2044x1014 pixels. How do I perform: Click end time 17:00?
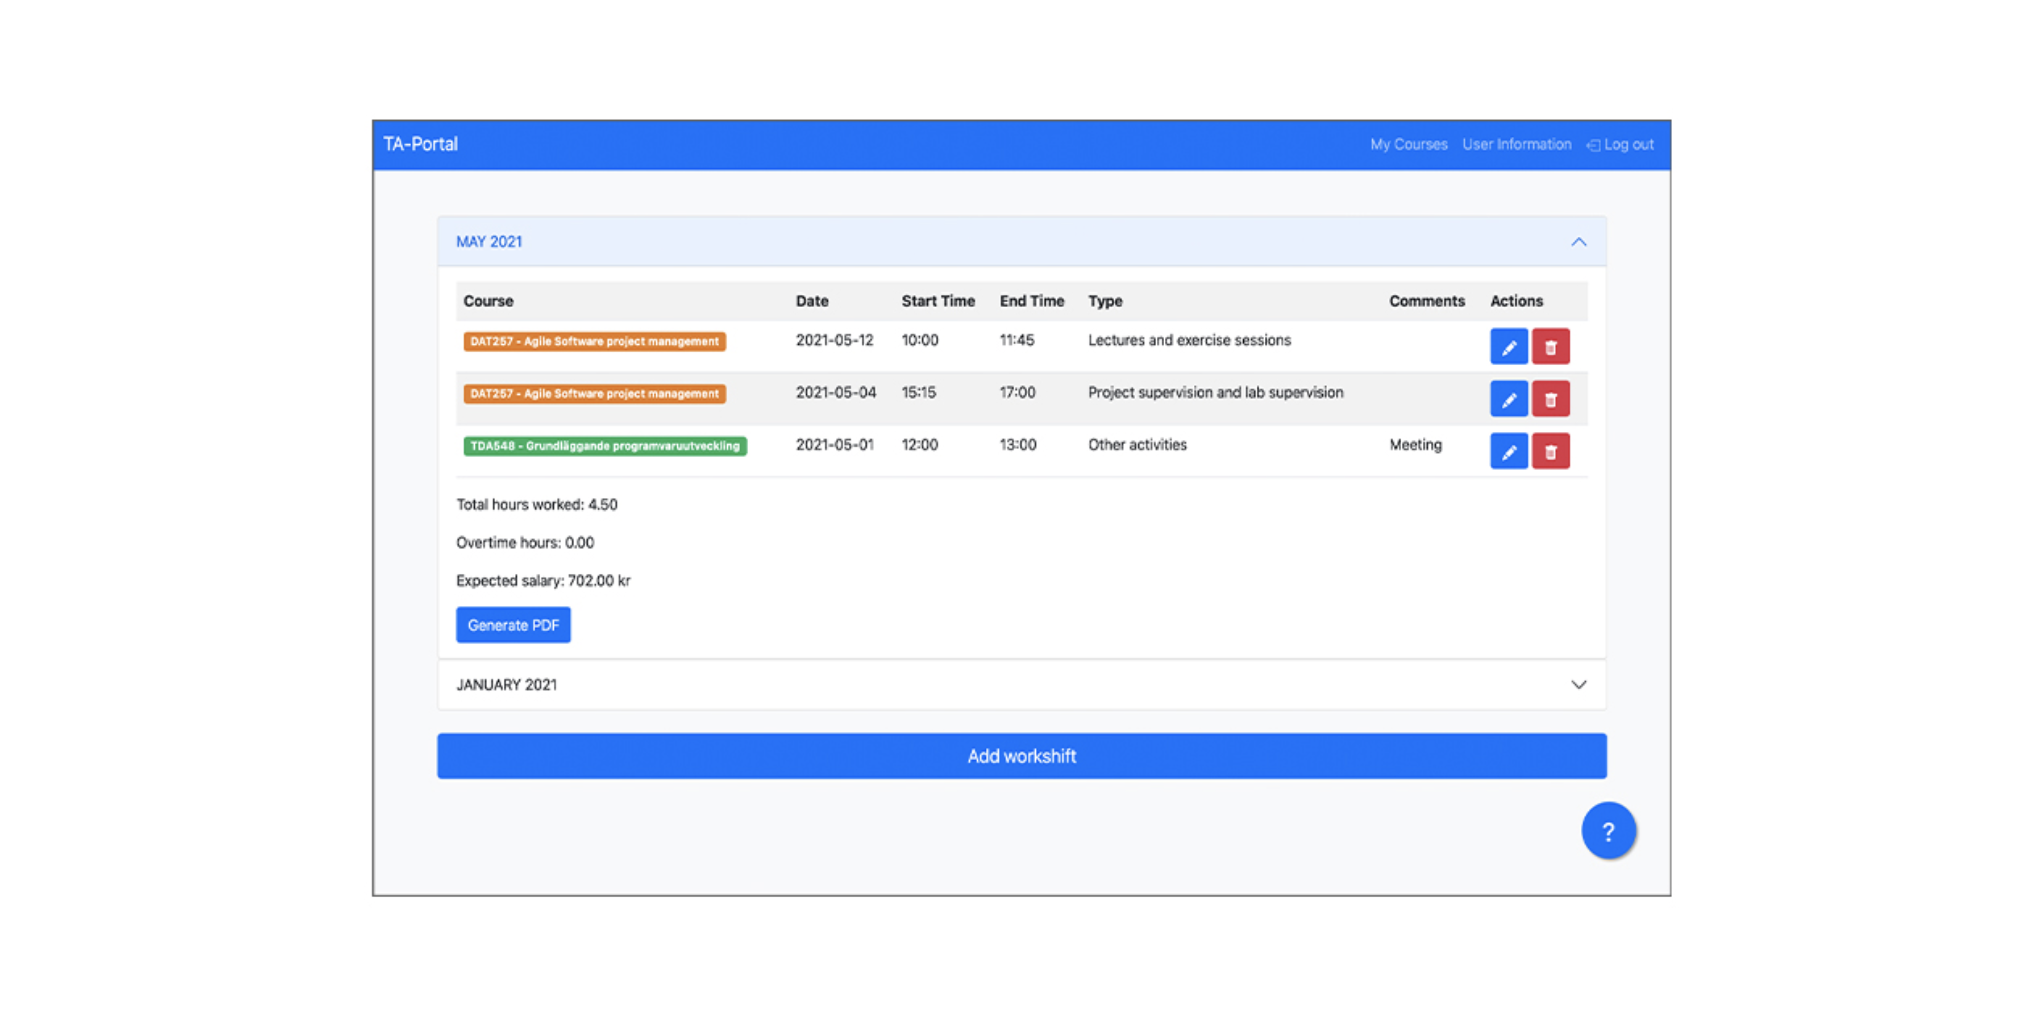point(1017,392)
